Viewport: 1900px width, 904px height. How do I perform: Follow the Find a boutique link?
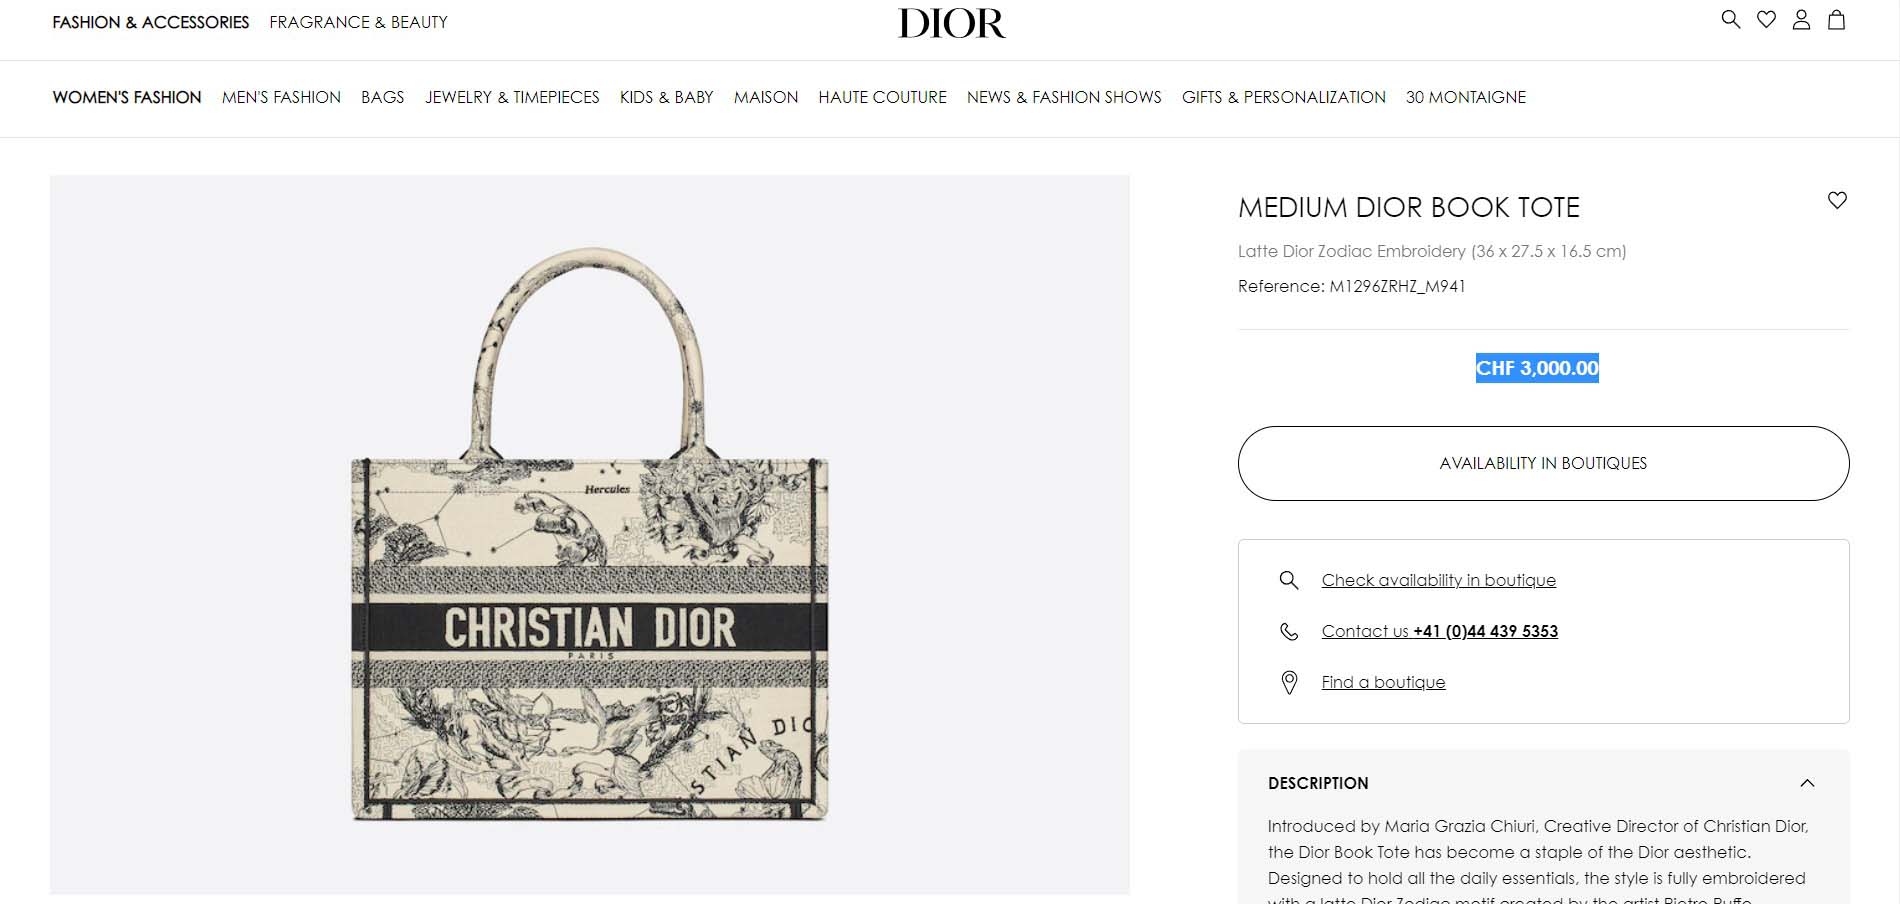pyautogui.click(x=1383, y=682)
